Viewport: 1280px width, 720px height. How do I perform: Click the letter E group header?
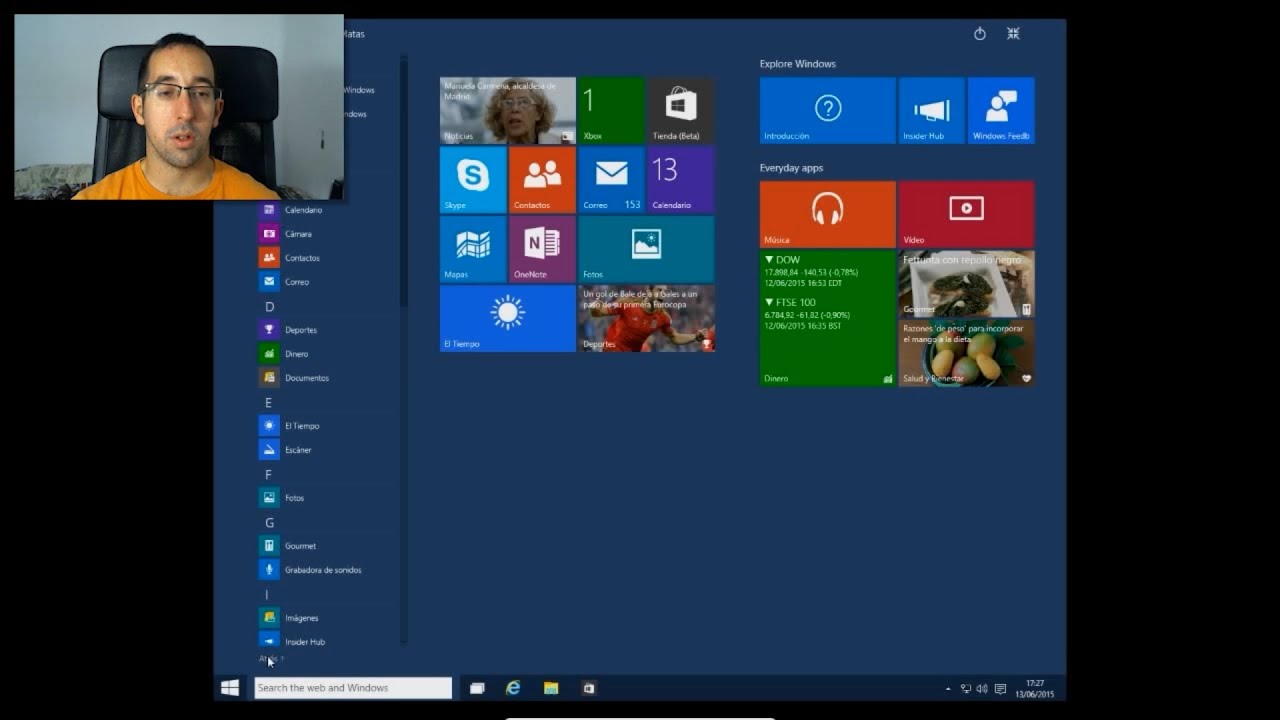click(x=268, y=402)
